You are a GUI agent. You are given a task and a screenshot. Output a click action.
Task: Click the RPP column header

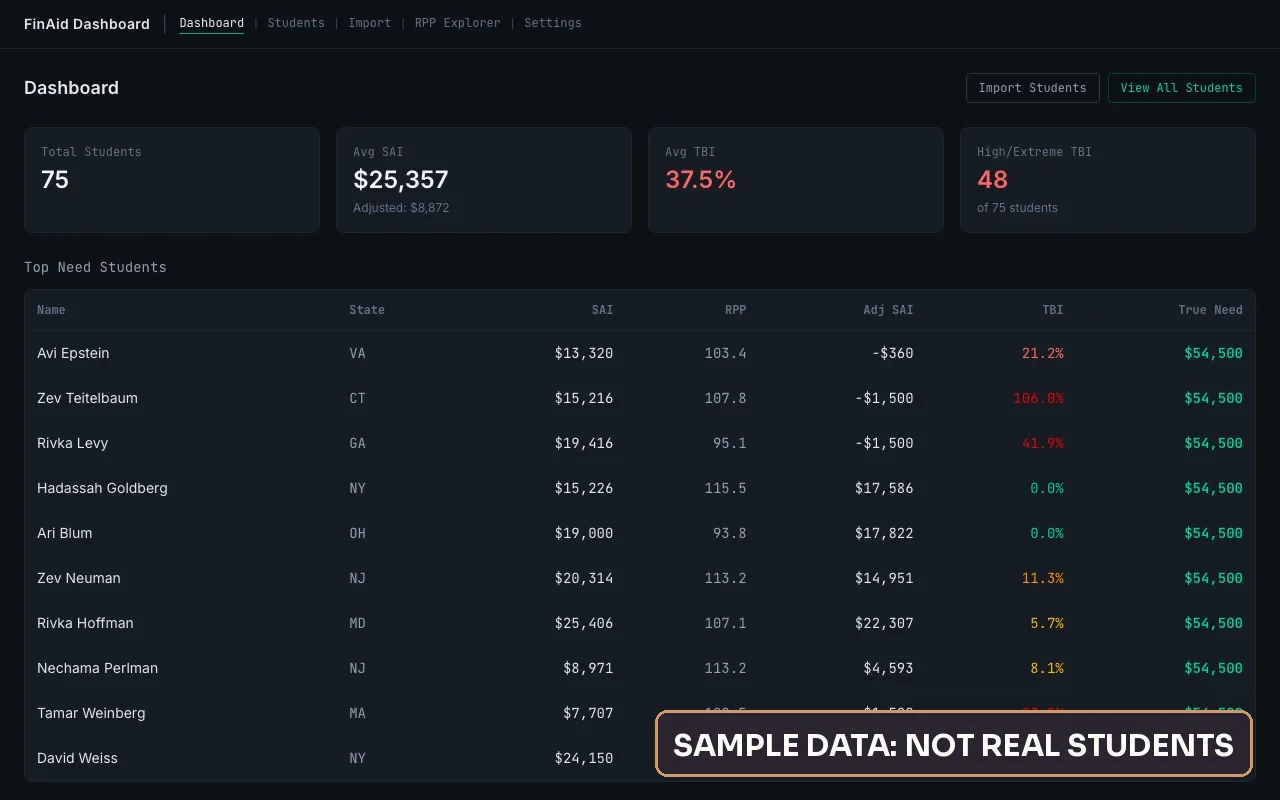[x=736, y=310]
